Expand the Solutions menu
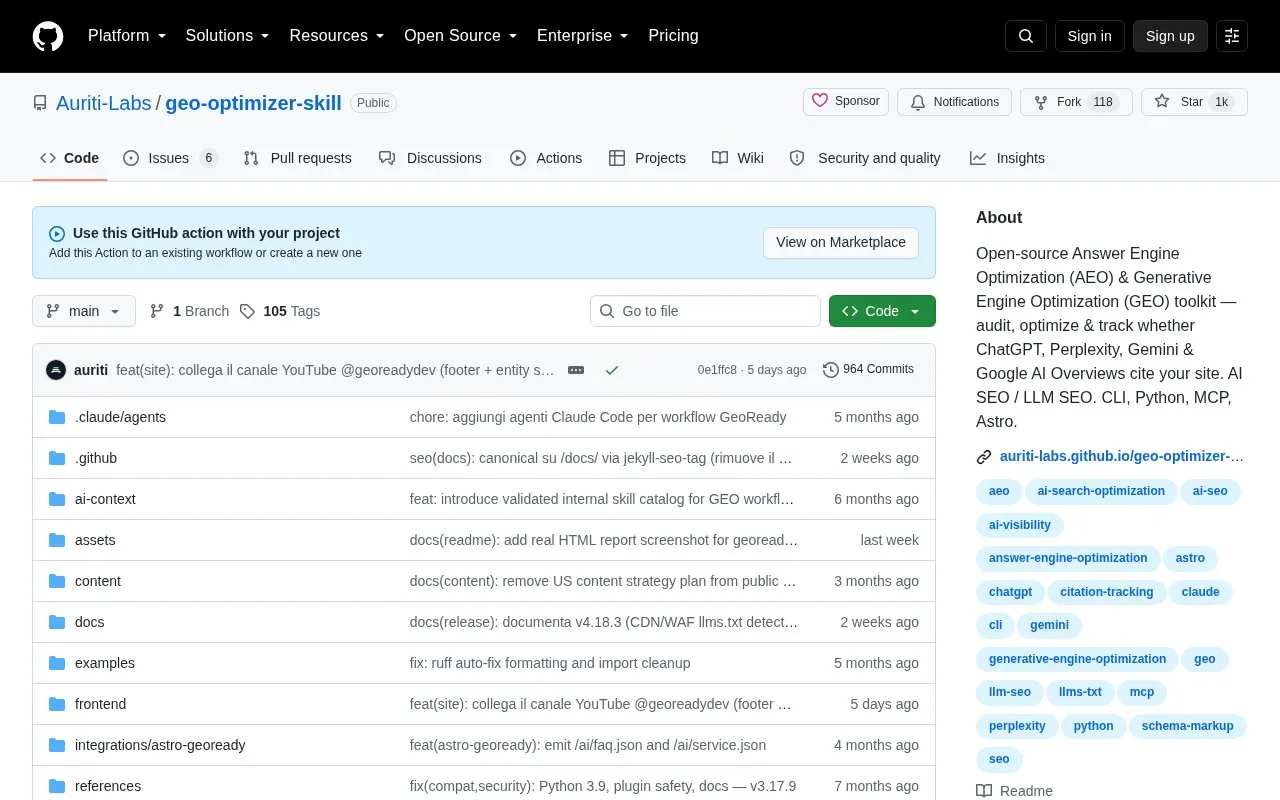The height and width of the screenshot is (800, 1280). coord(228,36)
